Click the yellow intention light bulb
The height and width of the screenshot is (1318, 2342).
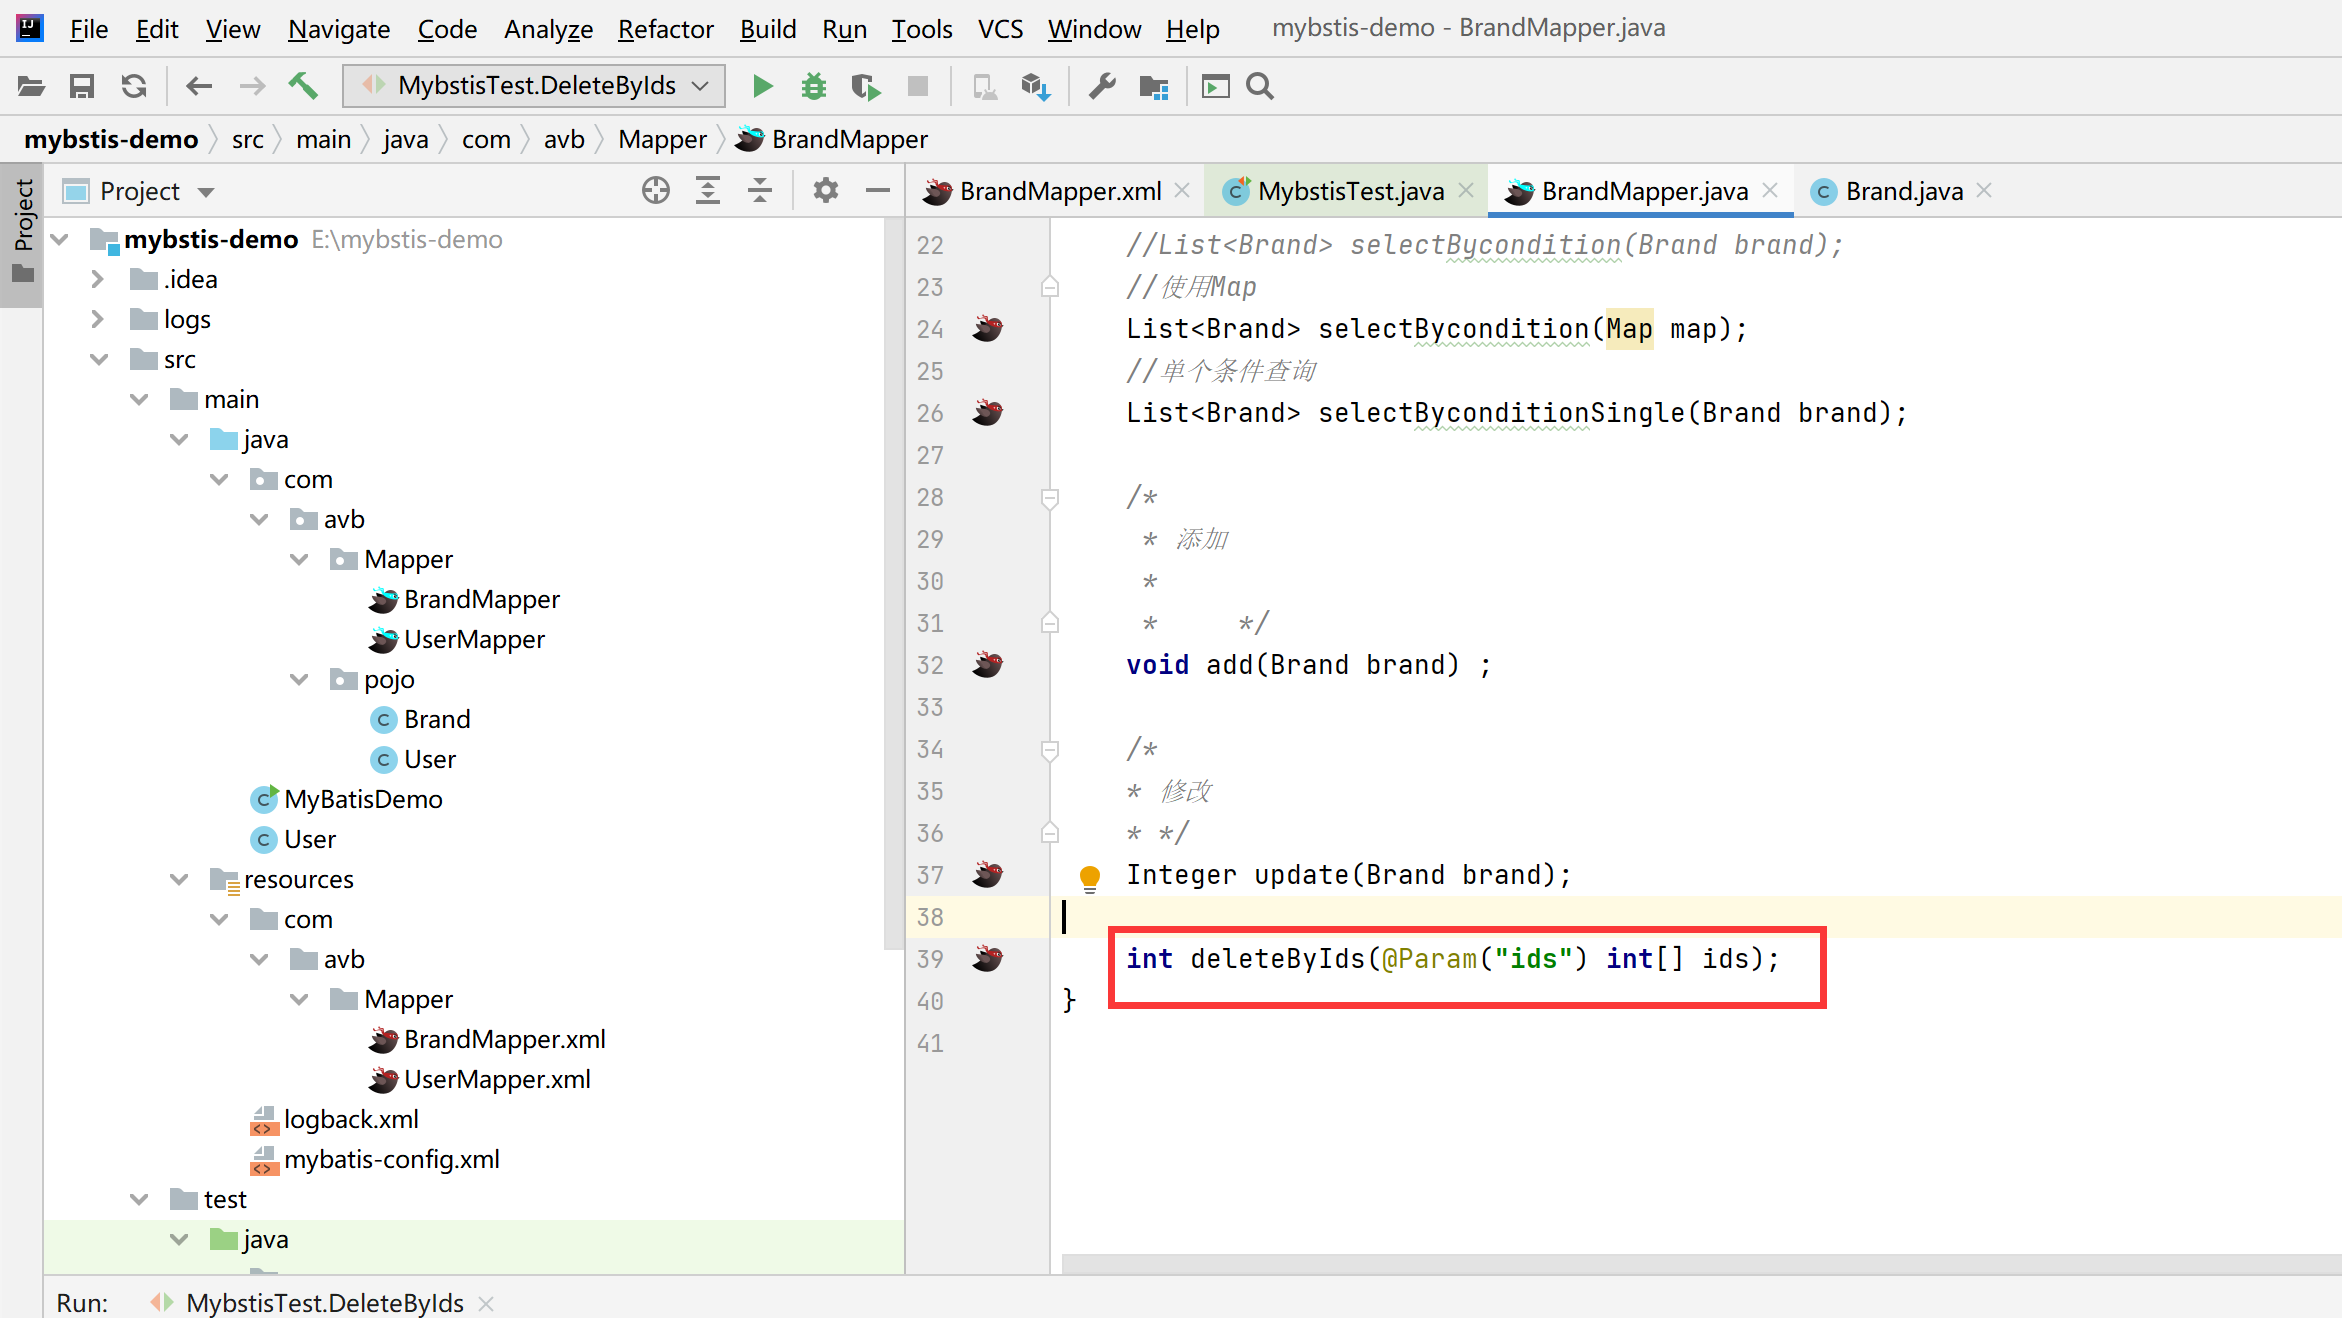tap(1090, 878)
